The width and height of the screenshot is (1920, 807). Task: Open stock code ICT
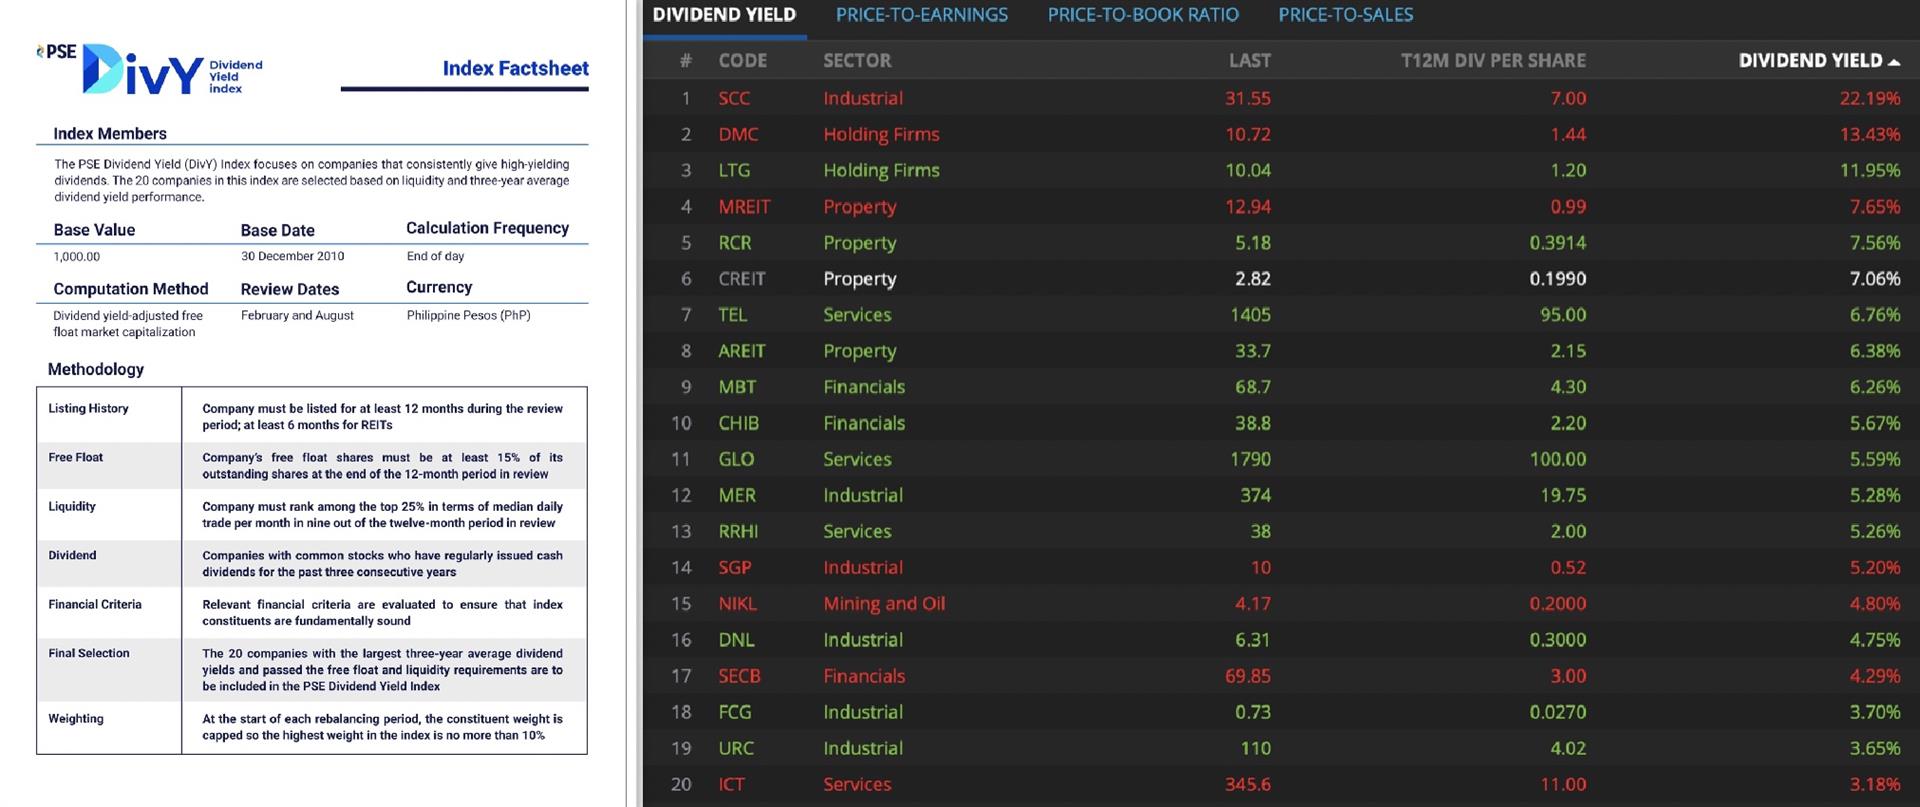[x=731, y=784]
